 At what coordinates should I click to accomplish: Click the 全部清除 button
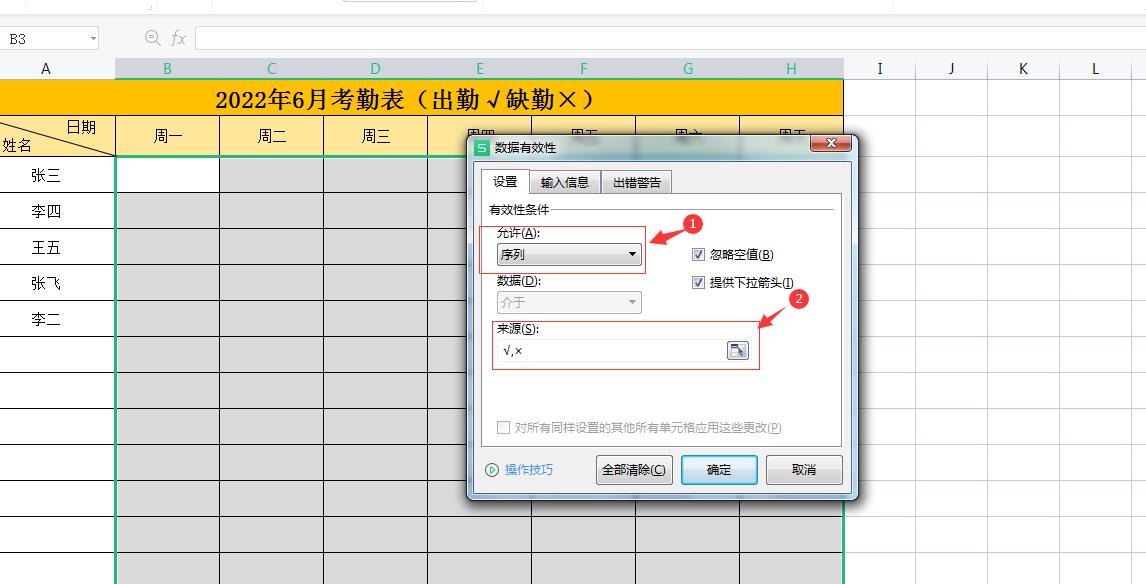tap(634, 470)
